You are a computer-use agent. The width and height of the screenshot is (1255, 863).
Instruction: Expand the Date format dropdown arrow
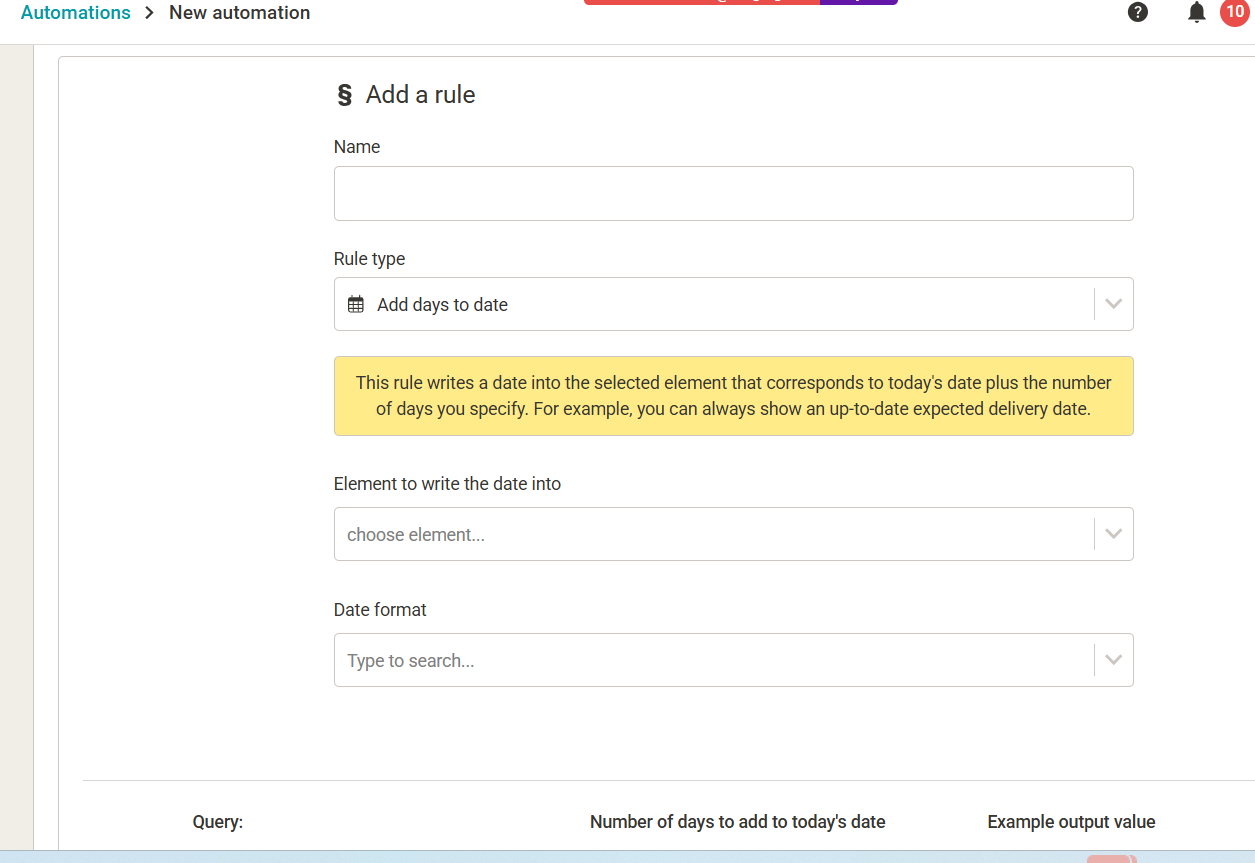pos(1113,660)
